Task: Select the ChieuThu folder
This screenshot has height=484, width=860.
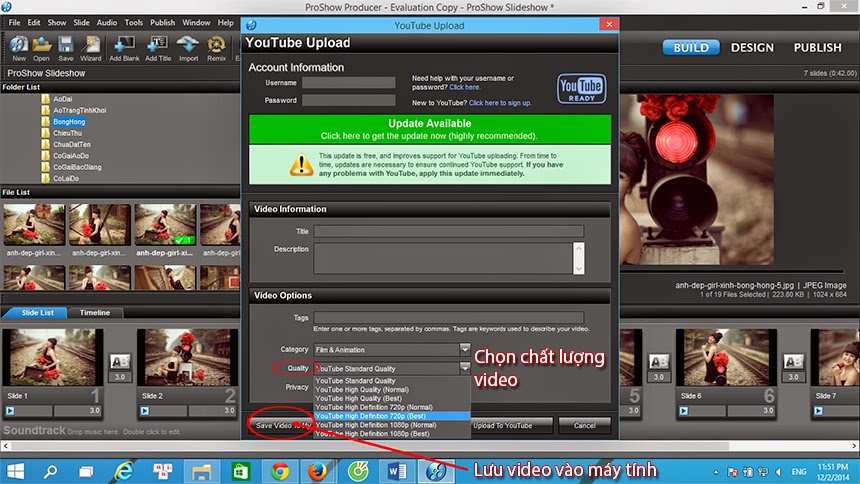Action: (67, 133)
